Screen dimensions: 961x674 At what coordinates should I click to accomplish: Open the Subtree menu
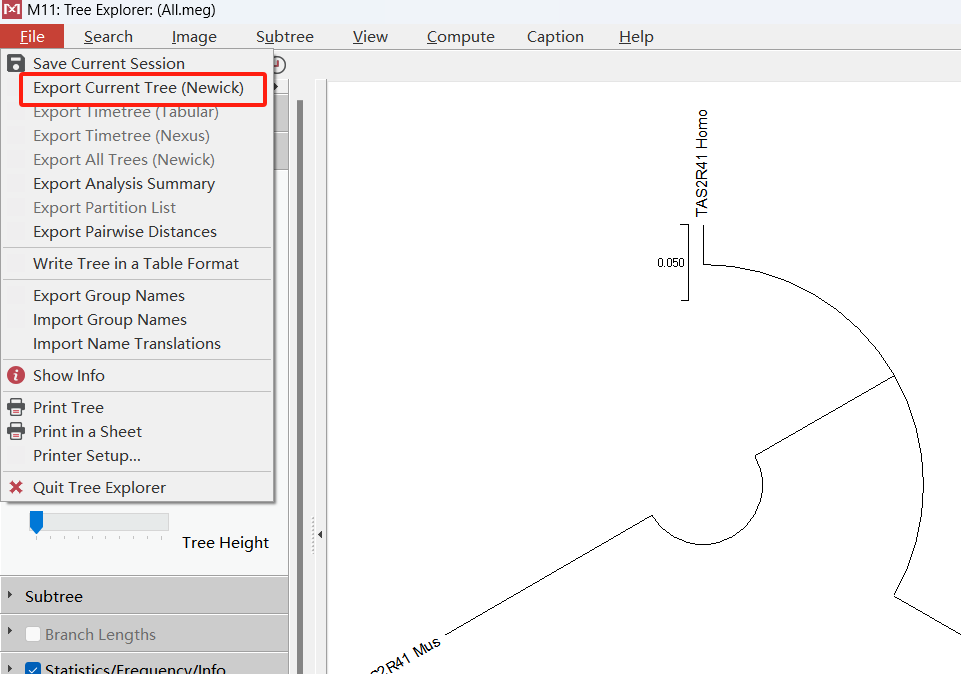[x=285, y=37]
